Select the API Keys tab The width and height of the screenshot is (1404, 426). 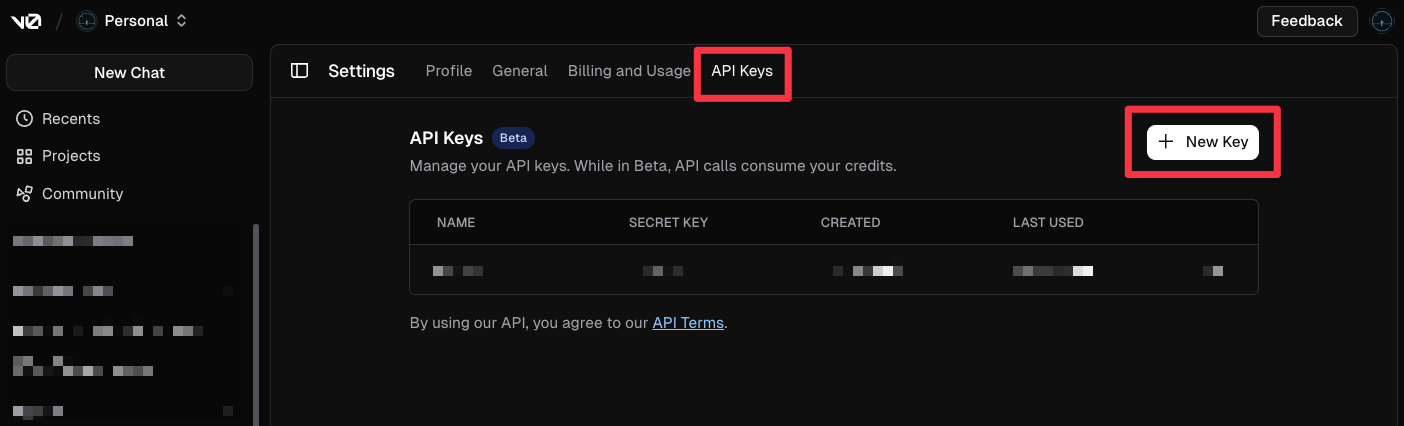click(742, 71)
